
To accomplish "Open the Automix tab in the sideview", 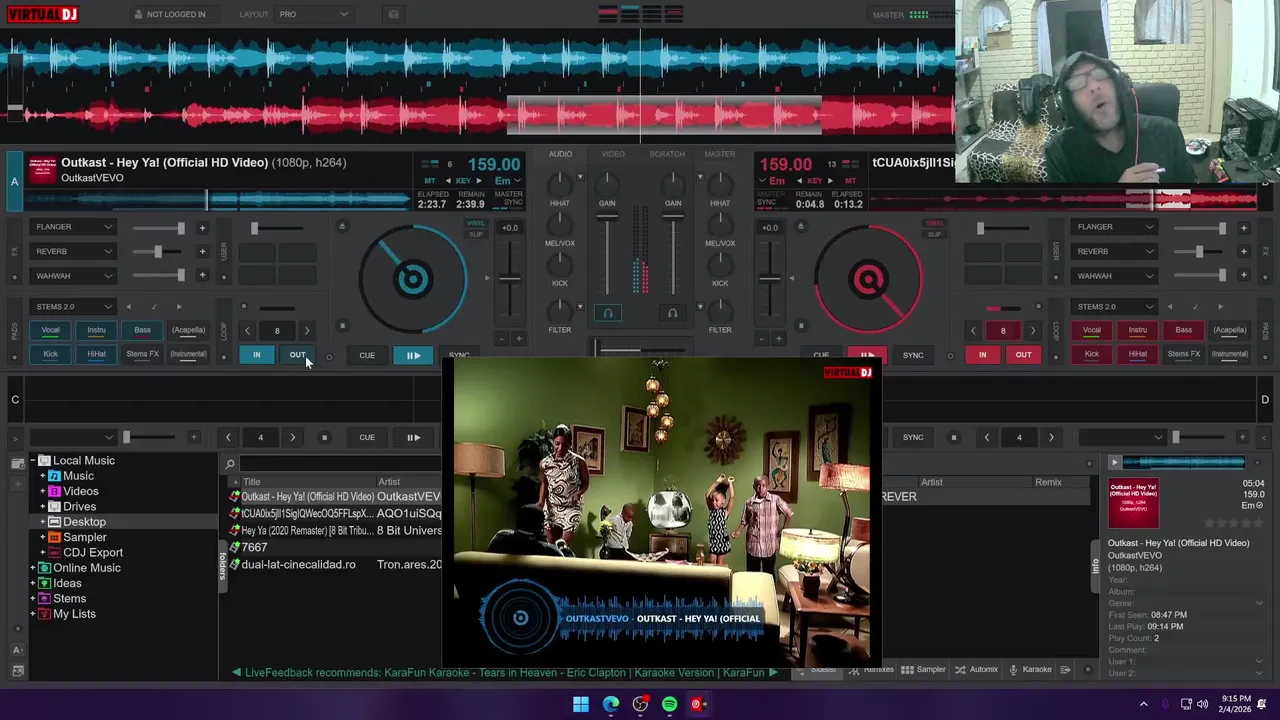I will point(977,670).
